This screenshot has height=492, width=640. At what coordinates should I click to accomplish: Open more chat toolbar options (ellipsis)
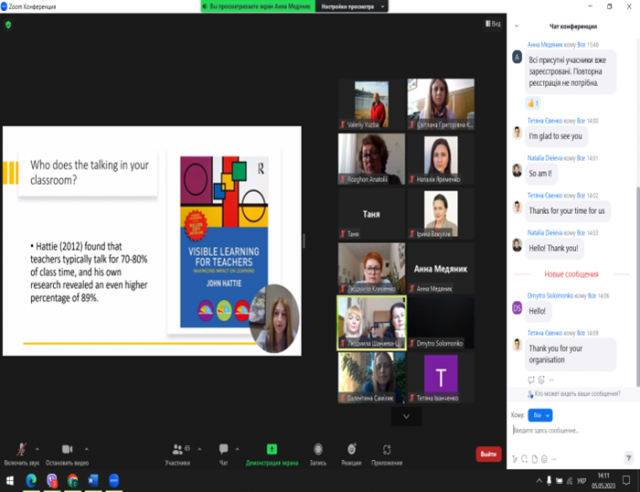554,459
